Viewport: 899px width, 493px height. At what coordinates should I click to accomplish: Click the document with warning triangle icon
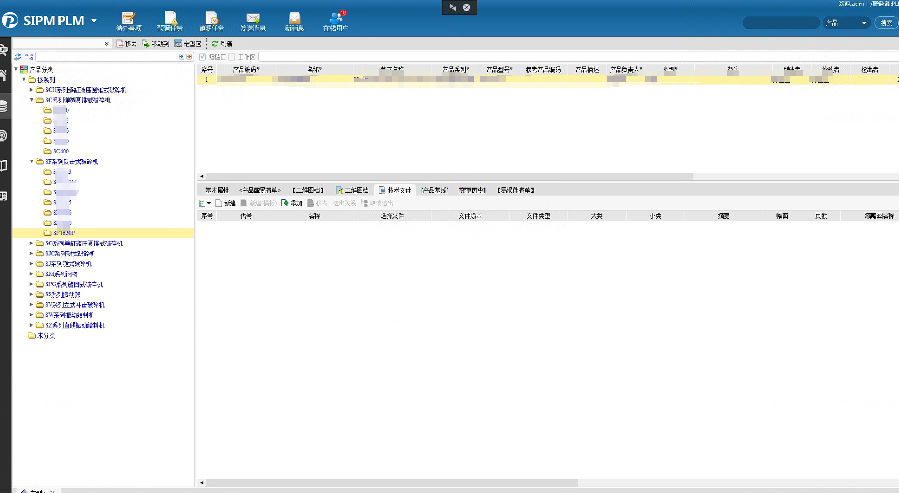171,18
